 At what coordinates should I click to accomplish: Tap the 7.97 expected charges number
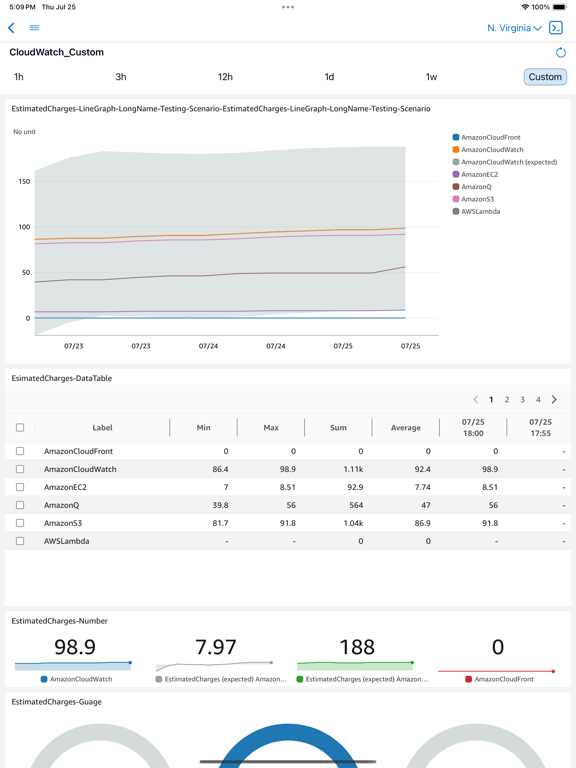pos(216,647)
